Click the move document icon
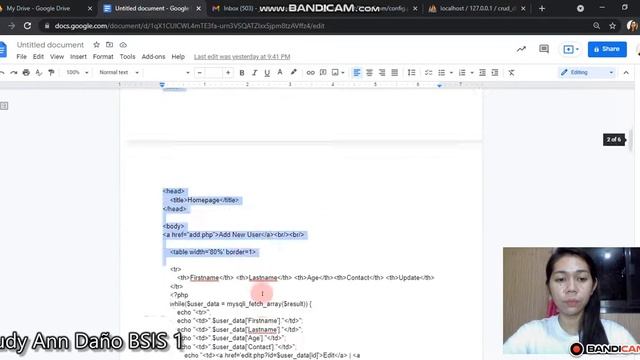The height and width of the screenshot is (360, 640). coord(109,44)
